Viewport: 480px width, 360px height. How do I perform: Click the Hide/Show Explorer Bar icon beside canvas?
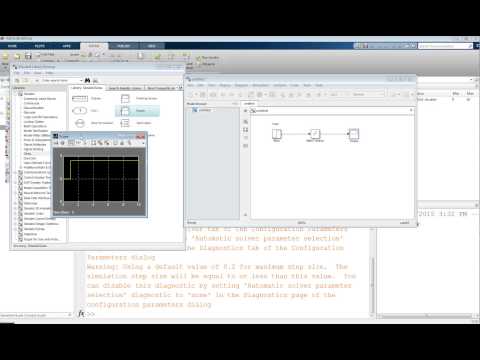pyautogui.click(x=246, y=111)
